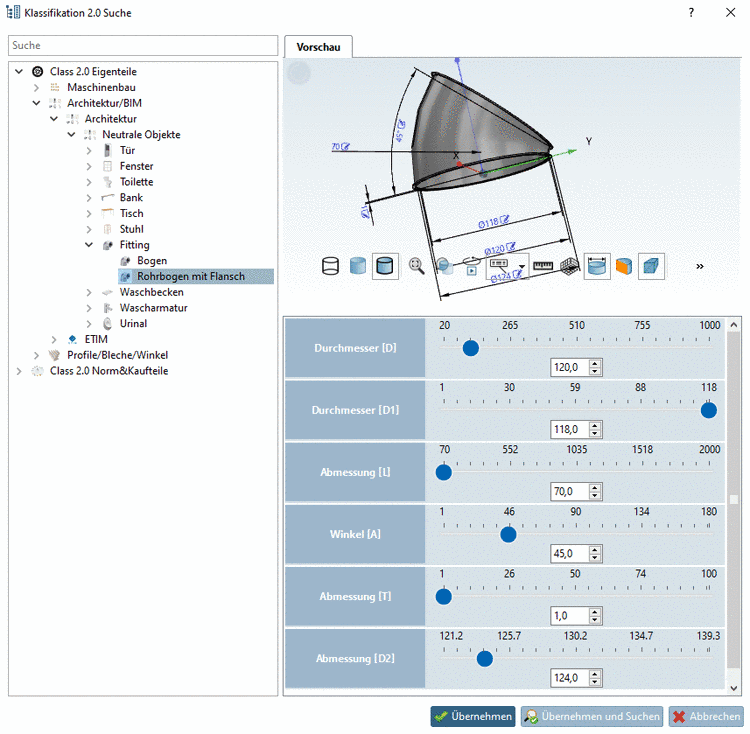The height and width of the screenshot is (734, 750).
Task: Select wireframe display mode icon
Action: pyautogui.click(x=331, y=266)
